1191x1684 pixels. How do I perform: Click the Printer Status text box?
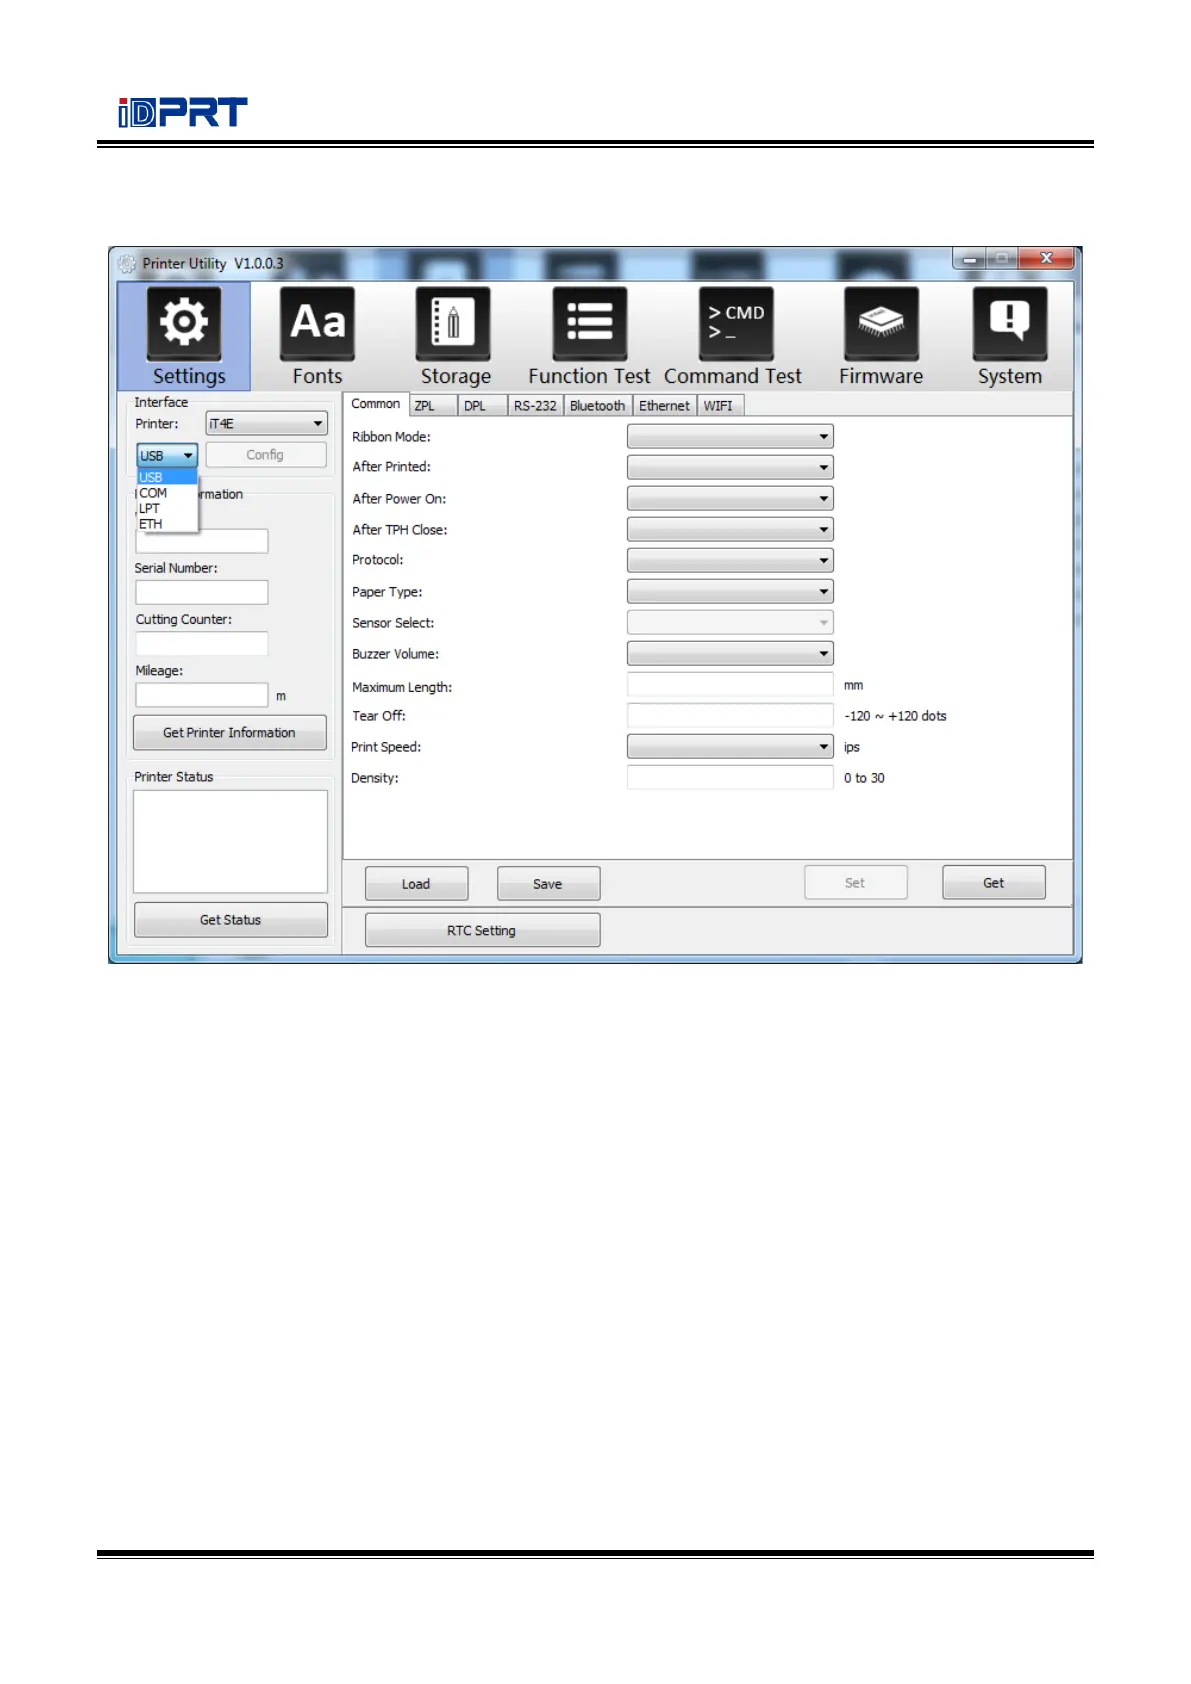tap(230, 841)
